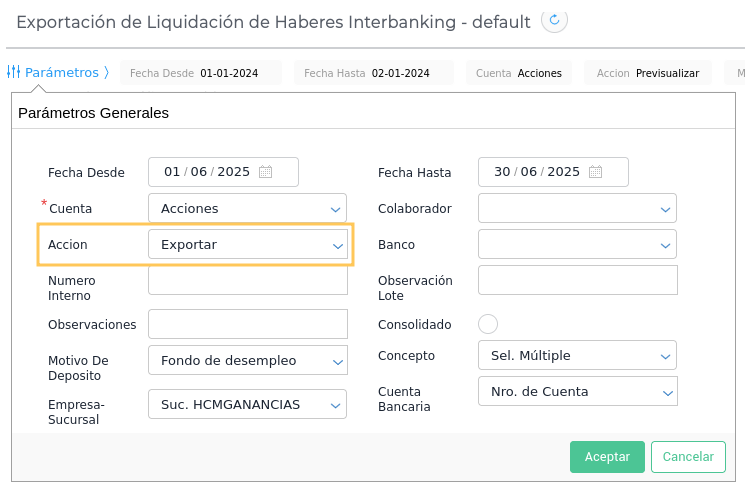The height and width of the screenshot is (495, 745).
Task: Focus the Observaciones text field
Action: click(x=247, y=324)
